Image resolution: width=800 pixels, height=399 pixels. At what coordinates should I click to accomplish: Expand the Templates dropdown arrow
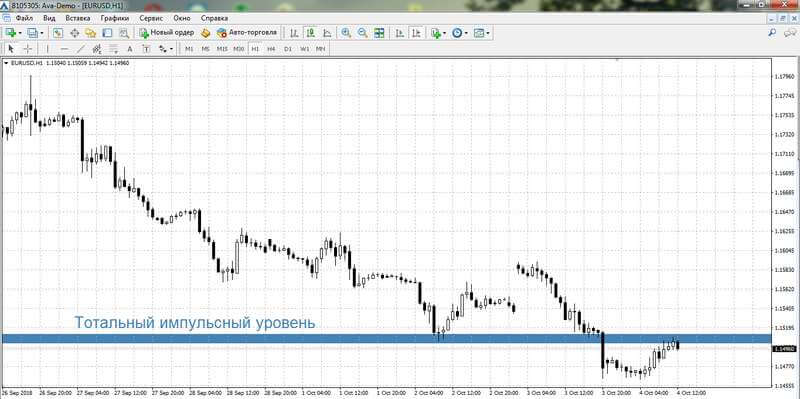[488, 33]
